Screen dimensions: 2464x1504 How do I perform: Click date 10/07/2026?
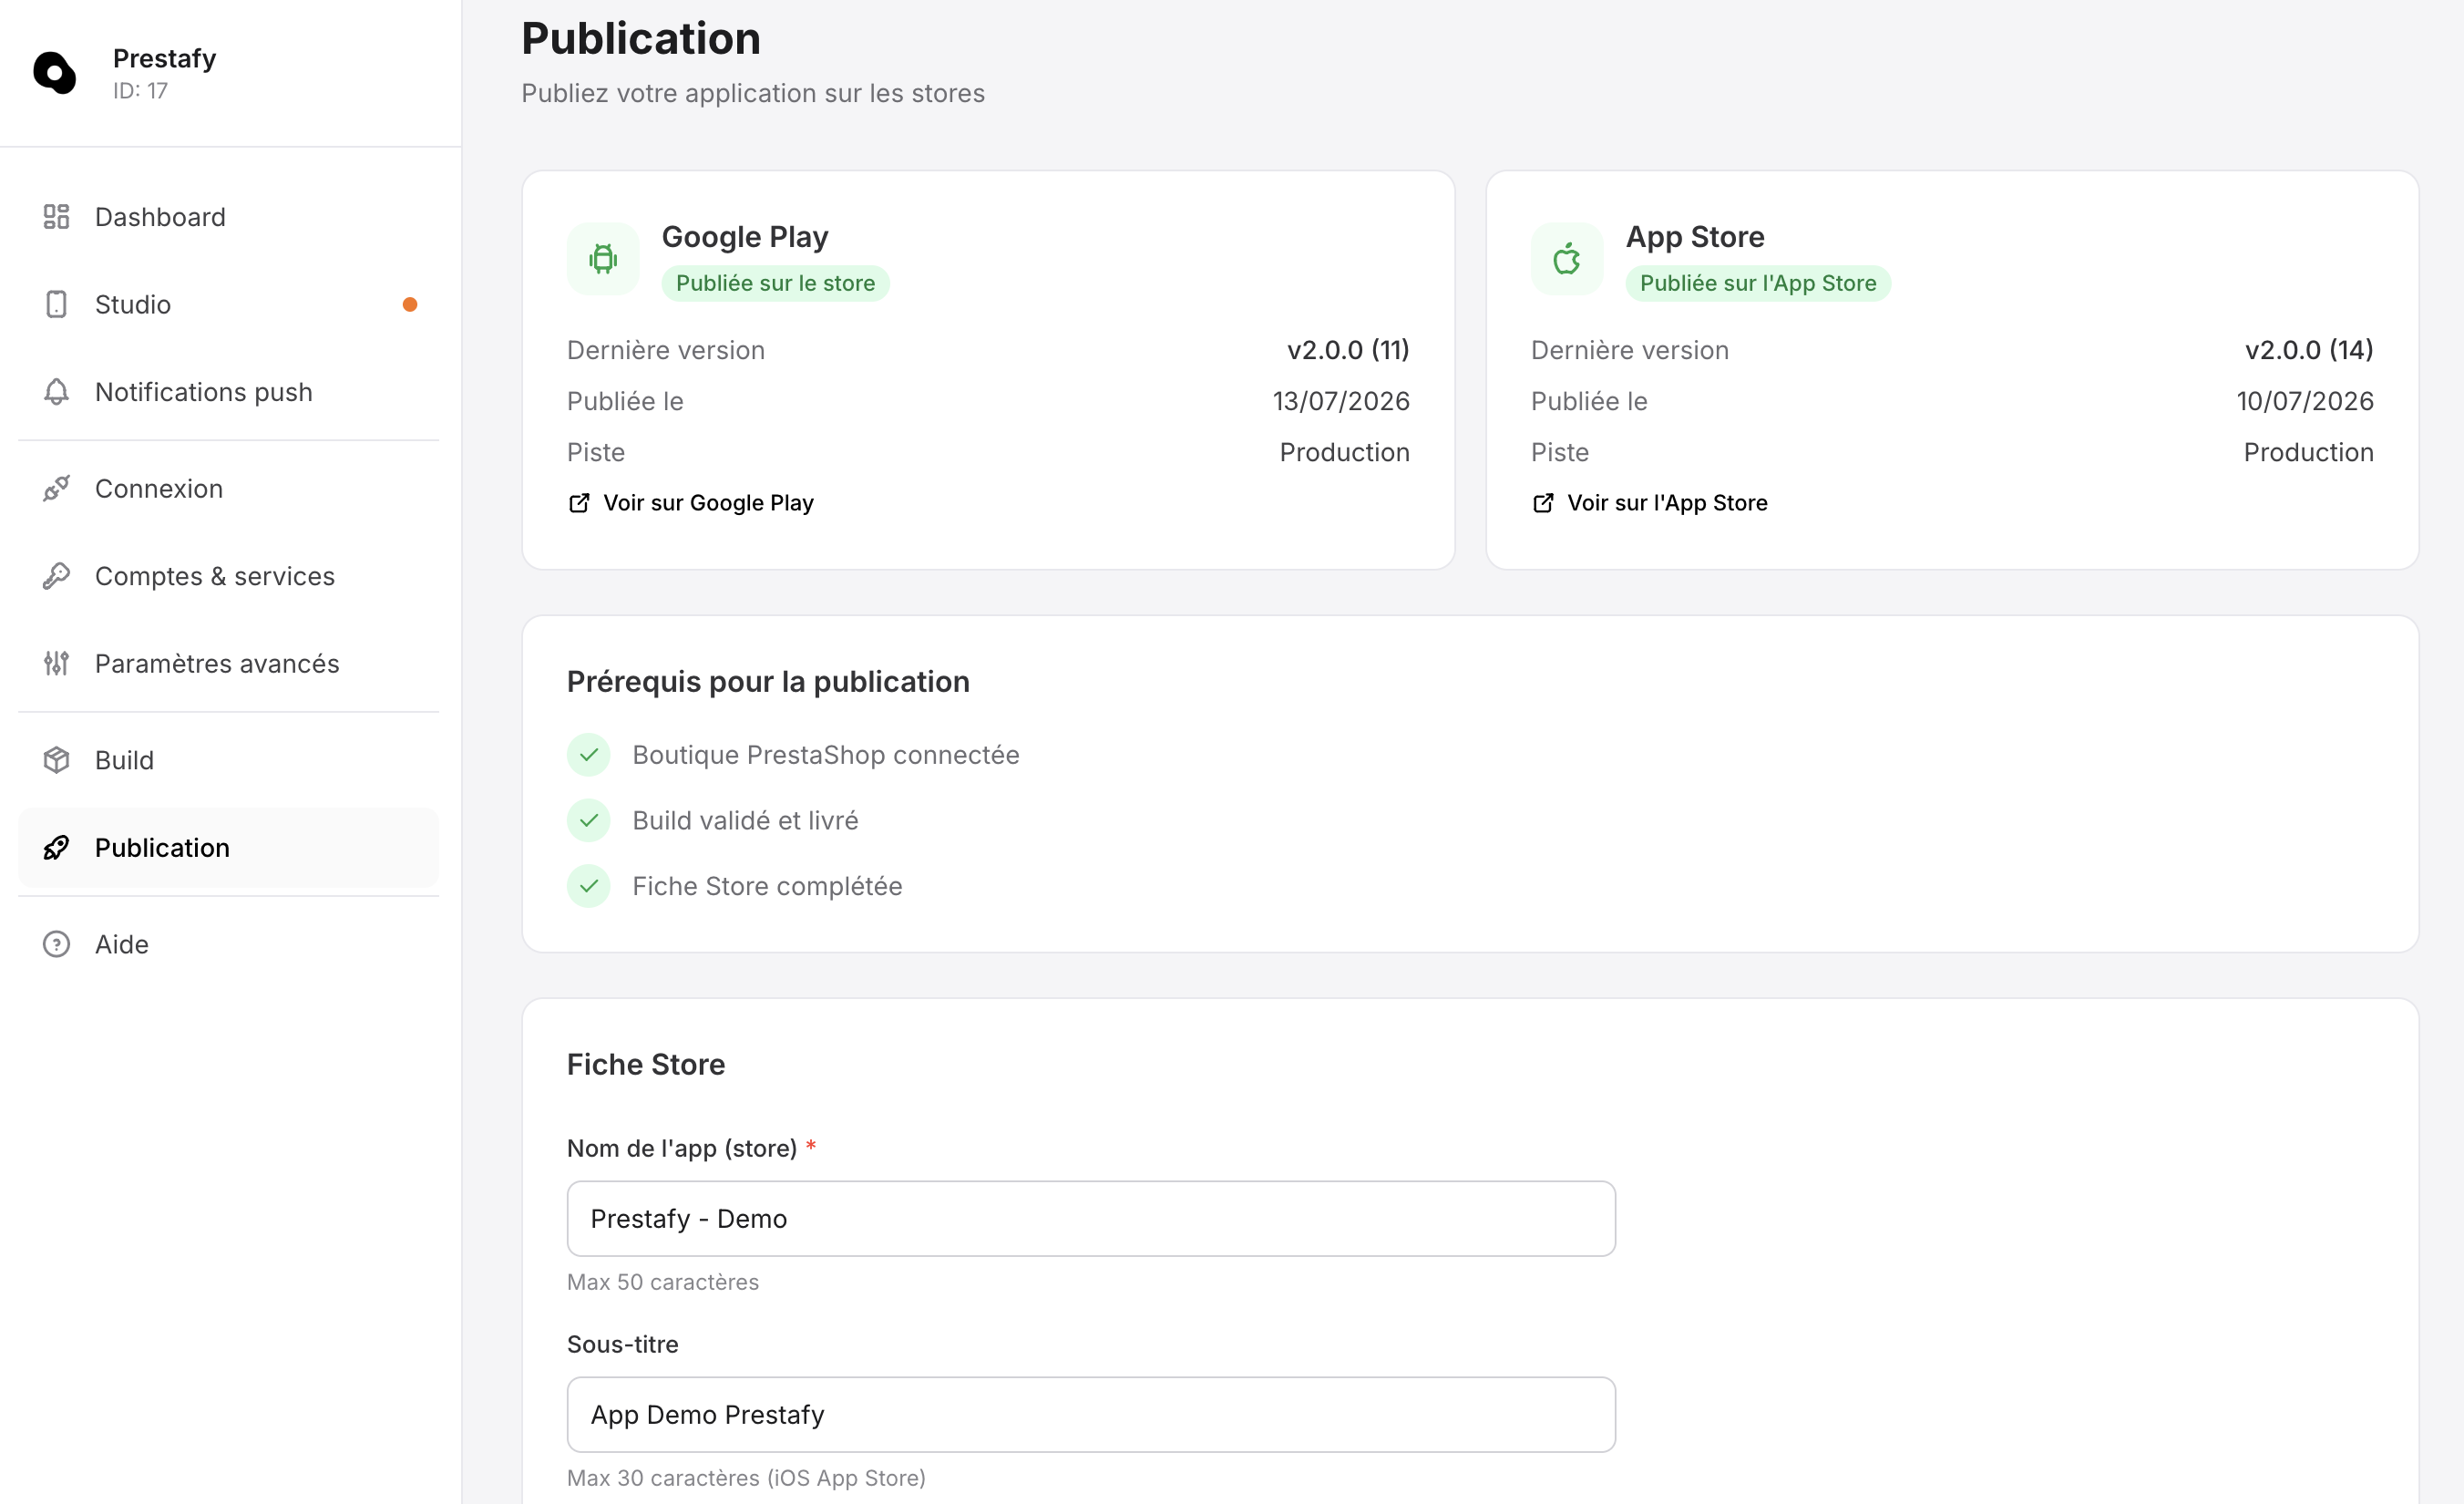point(2305,401)
